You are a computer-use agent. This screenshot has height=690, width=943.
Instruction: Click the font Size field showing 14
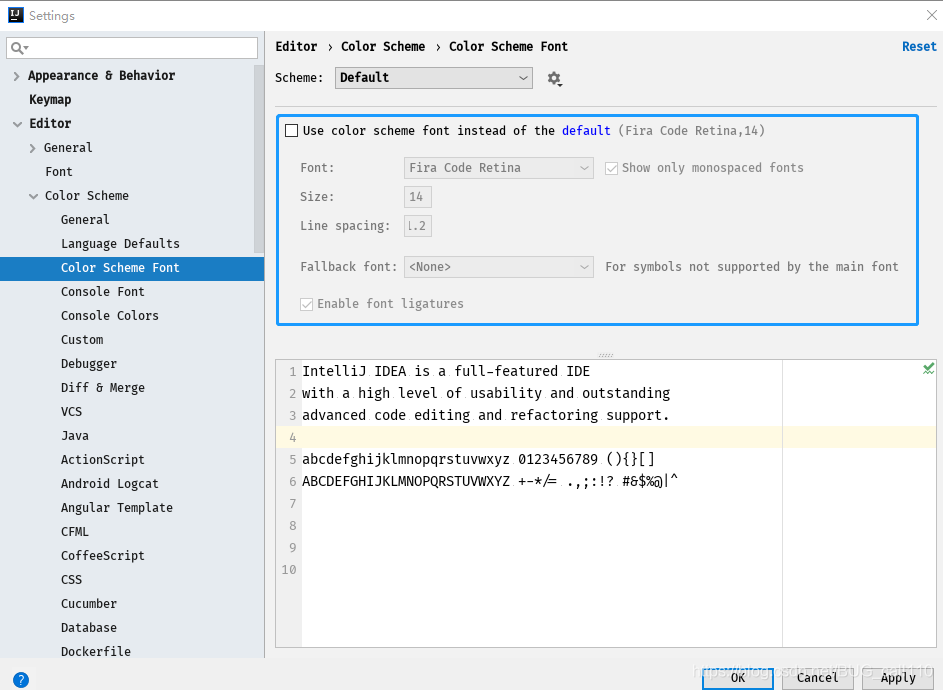(x=417, y=197)
